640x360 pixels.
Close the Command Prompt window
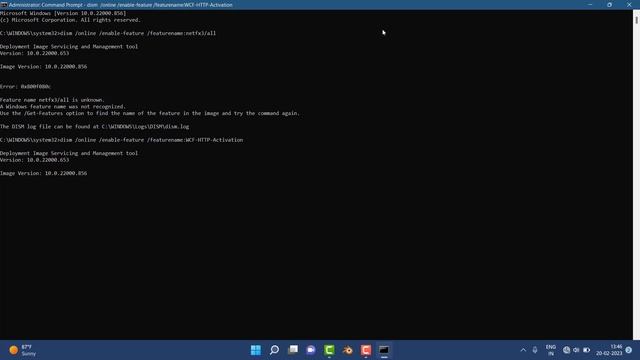[x=629, y=4]
